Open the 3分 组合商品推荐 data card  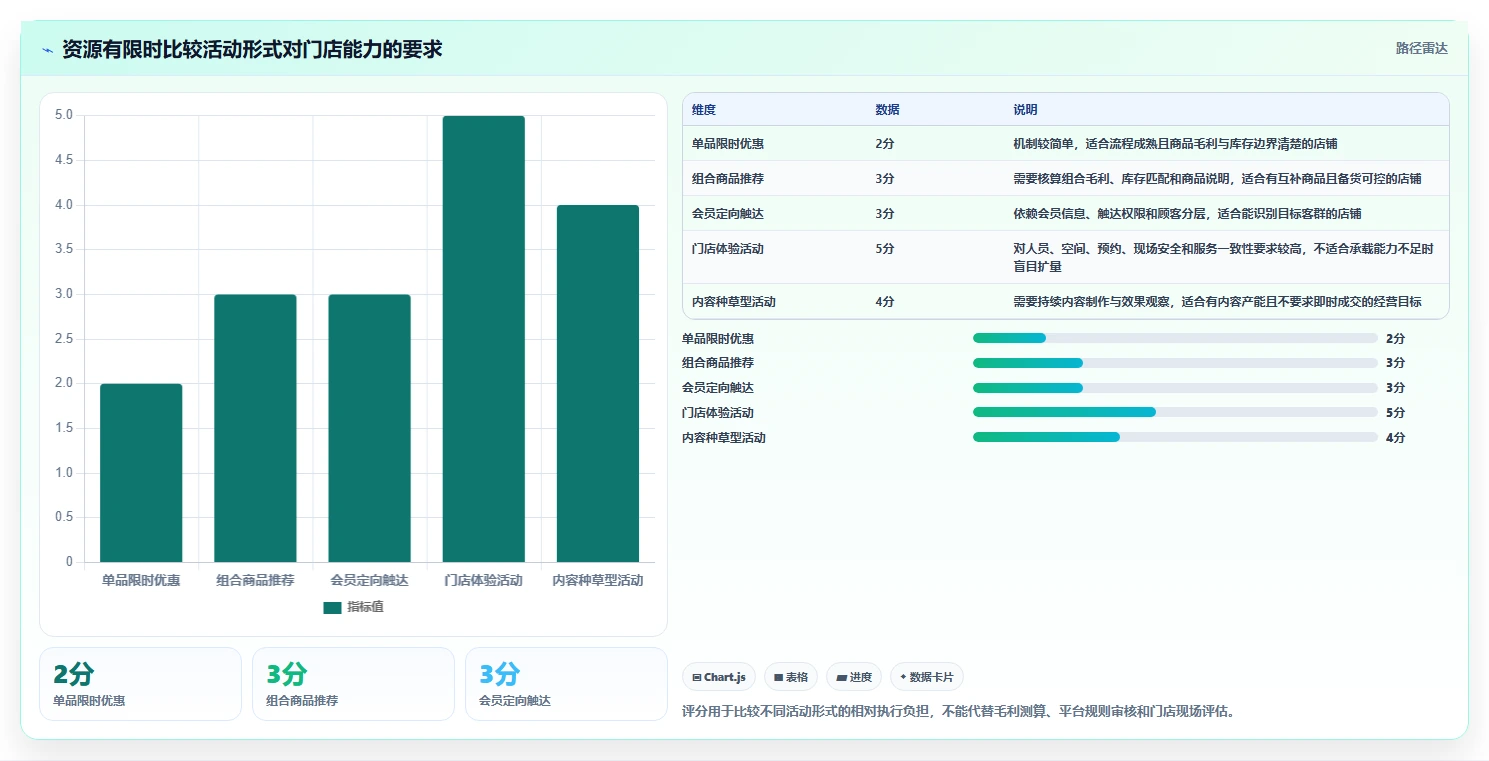353,684
